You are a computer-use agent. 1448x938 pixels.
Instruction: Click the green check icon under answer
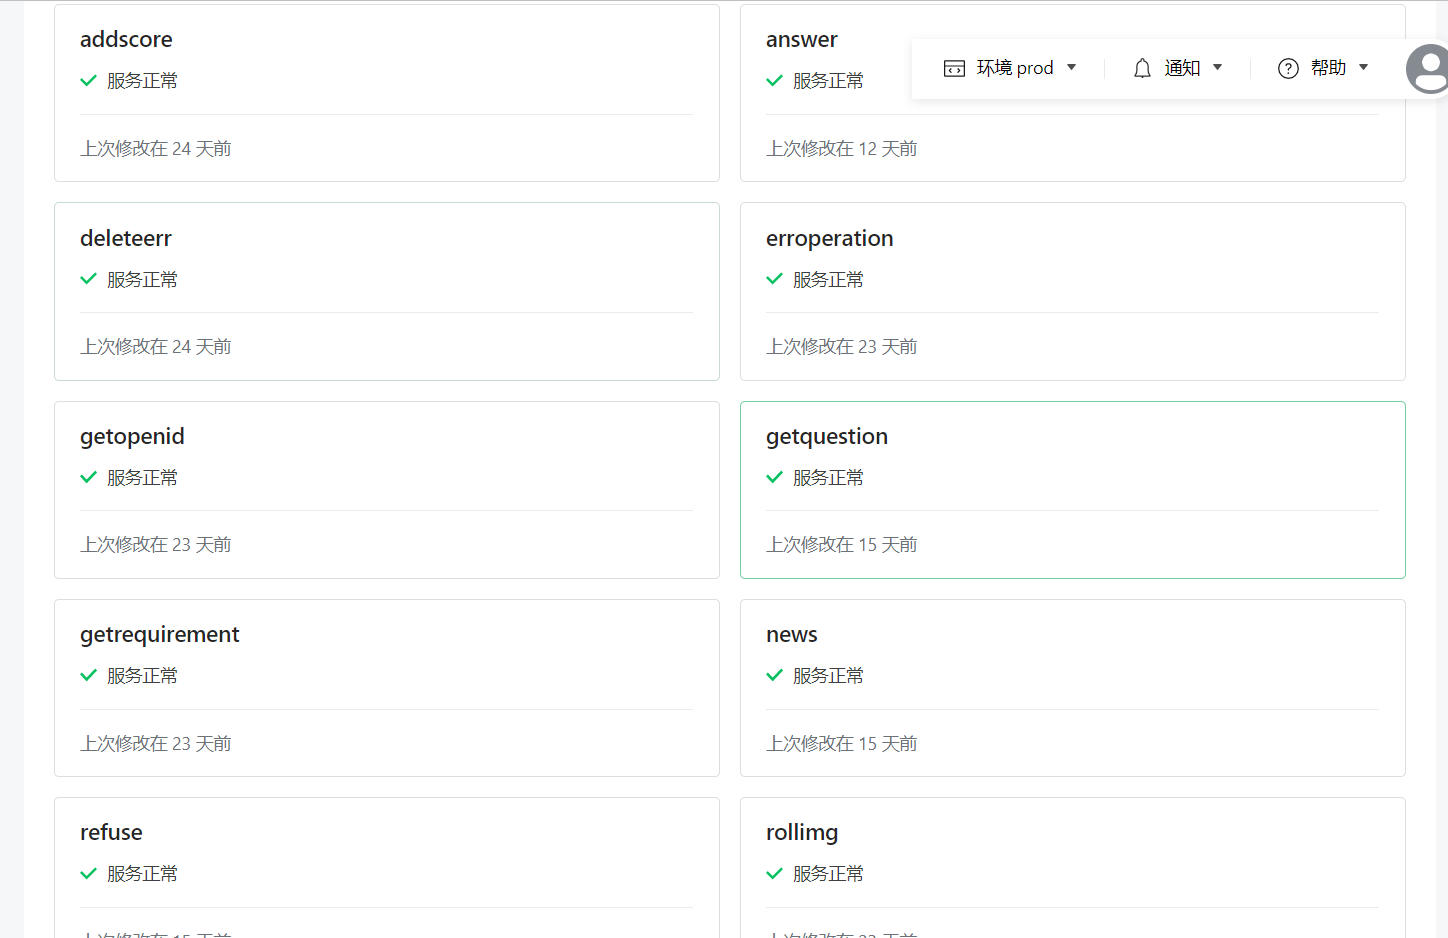(x=774, y=81)
